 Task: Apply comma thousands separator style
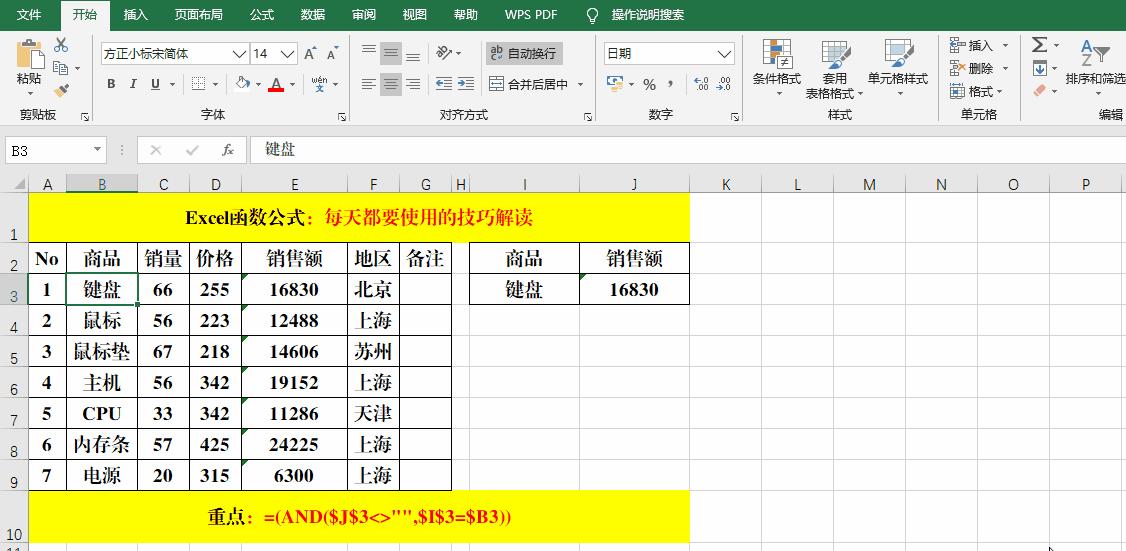click(x=670, y=84)
